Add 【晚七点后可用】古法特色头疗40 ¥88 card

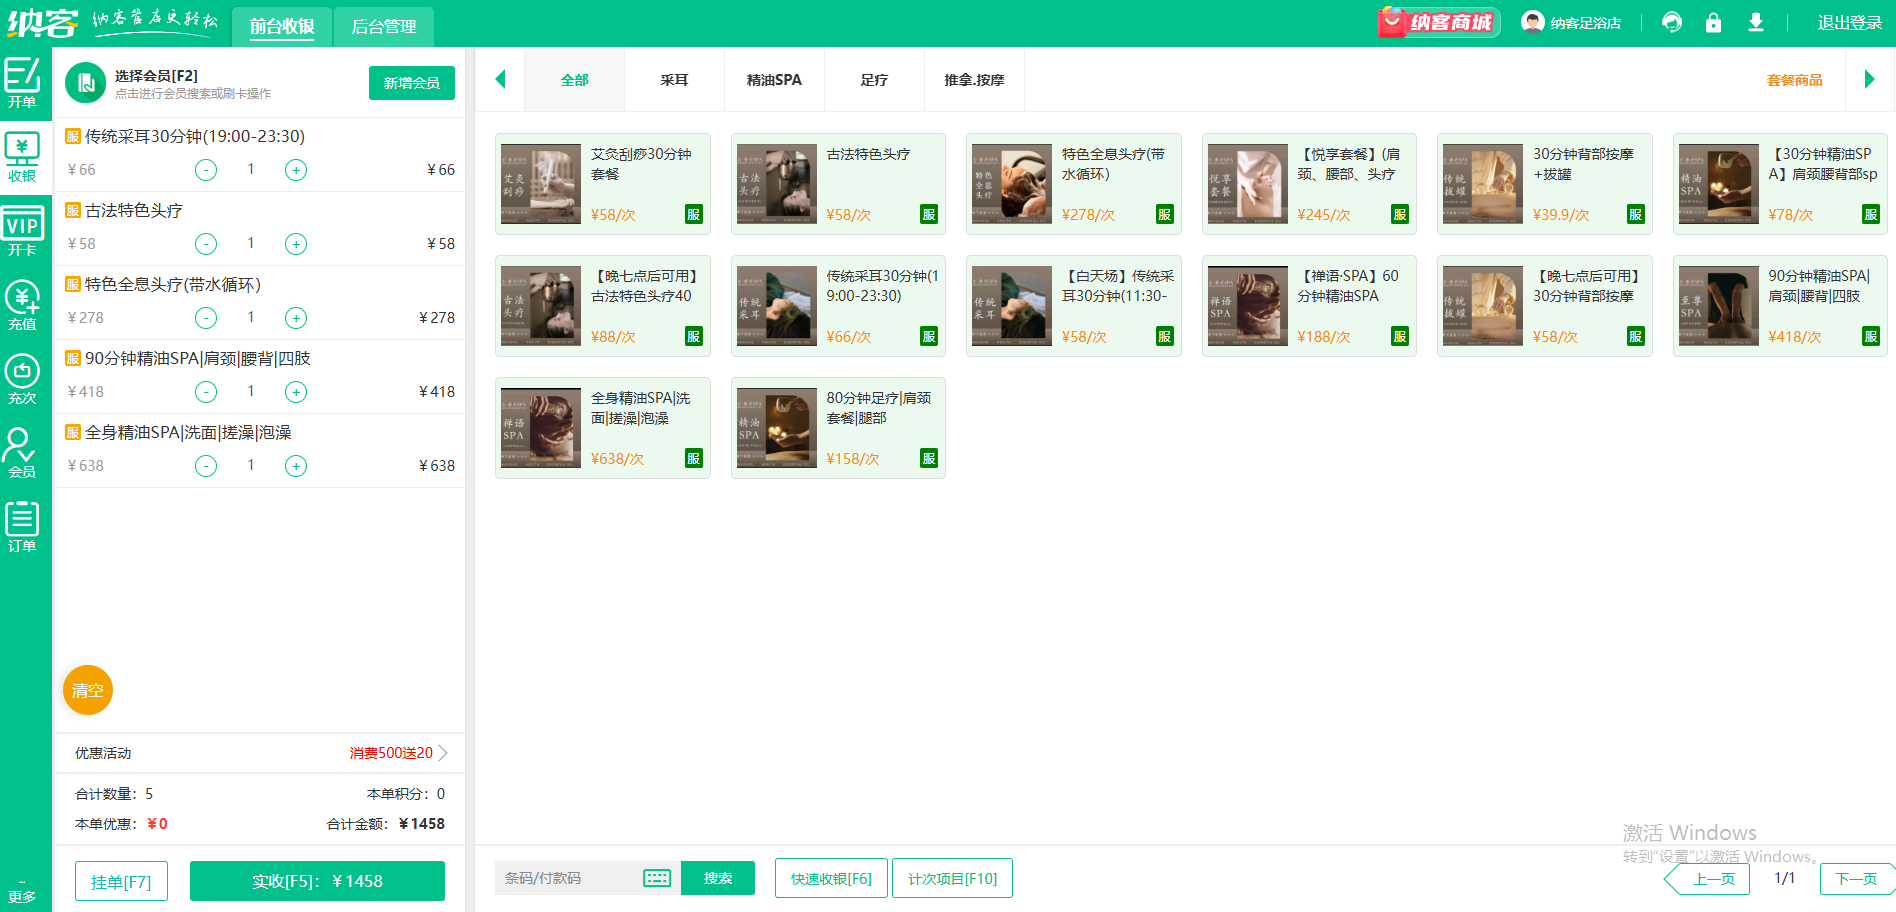603,306
